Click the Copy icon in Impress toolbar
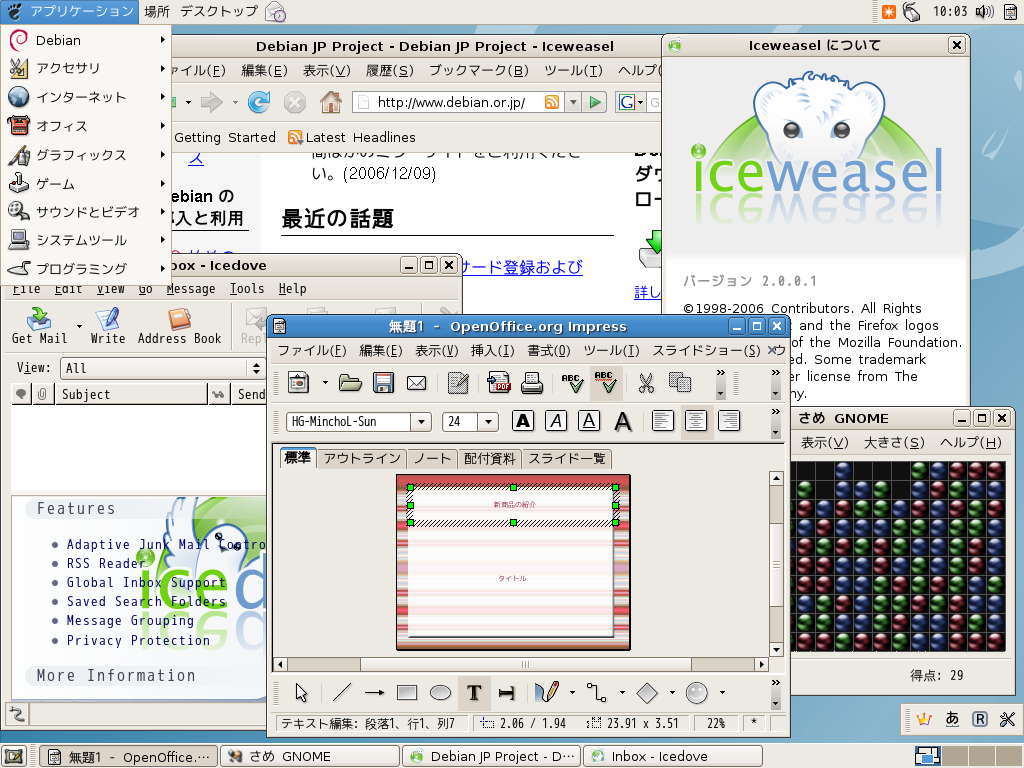1024x768 pixels. pos(680,383)
